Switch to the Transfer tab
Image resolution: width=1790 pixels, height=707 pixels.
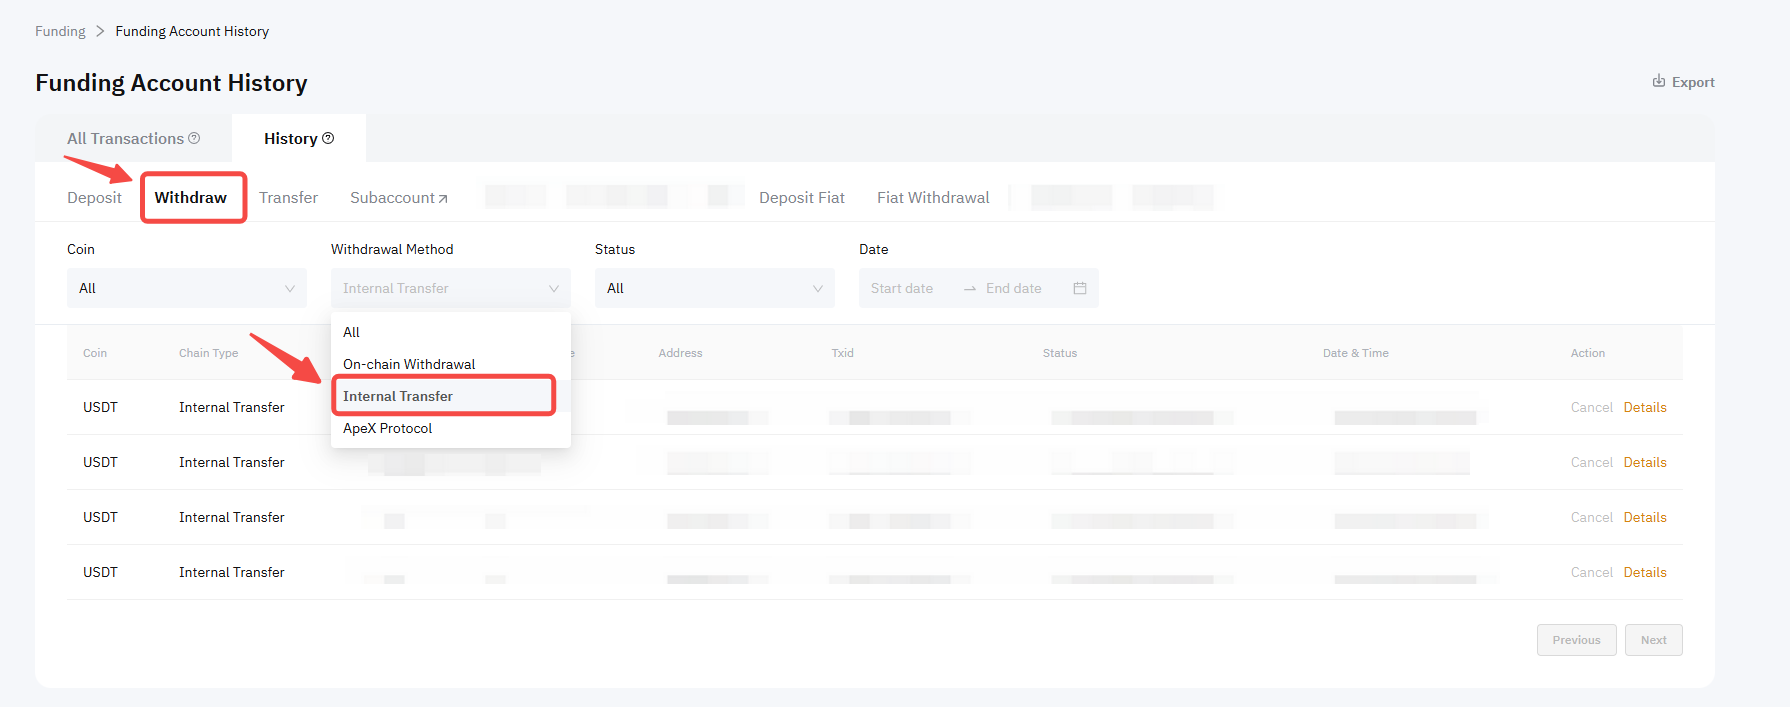point(288,198)
